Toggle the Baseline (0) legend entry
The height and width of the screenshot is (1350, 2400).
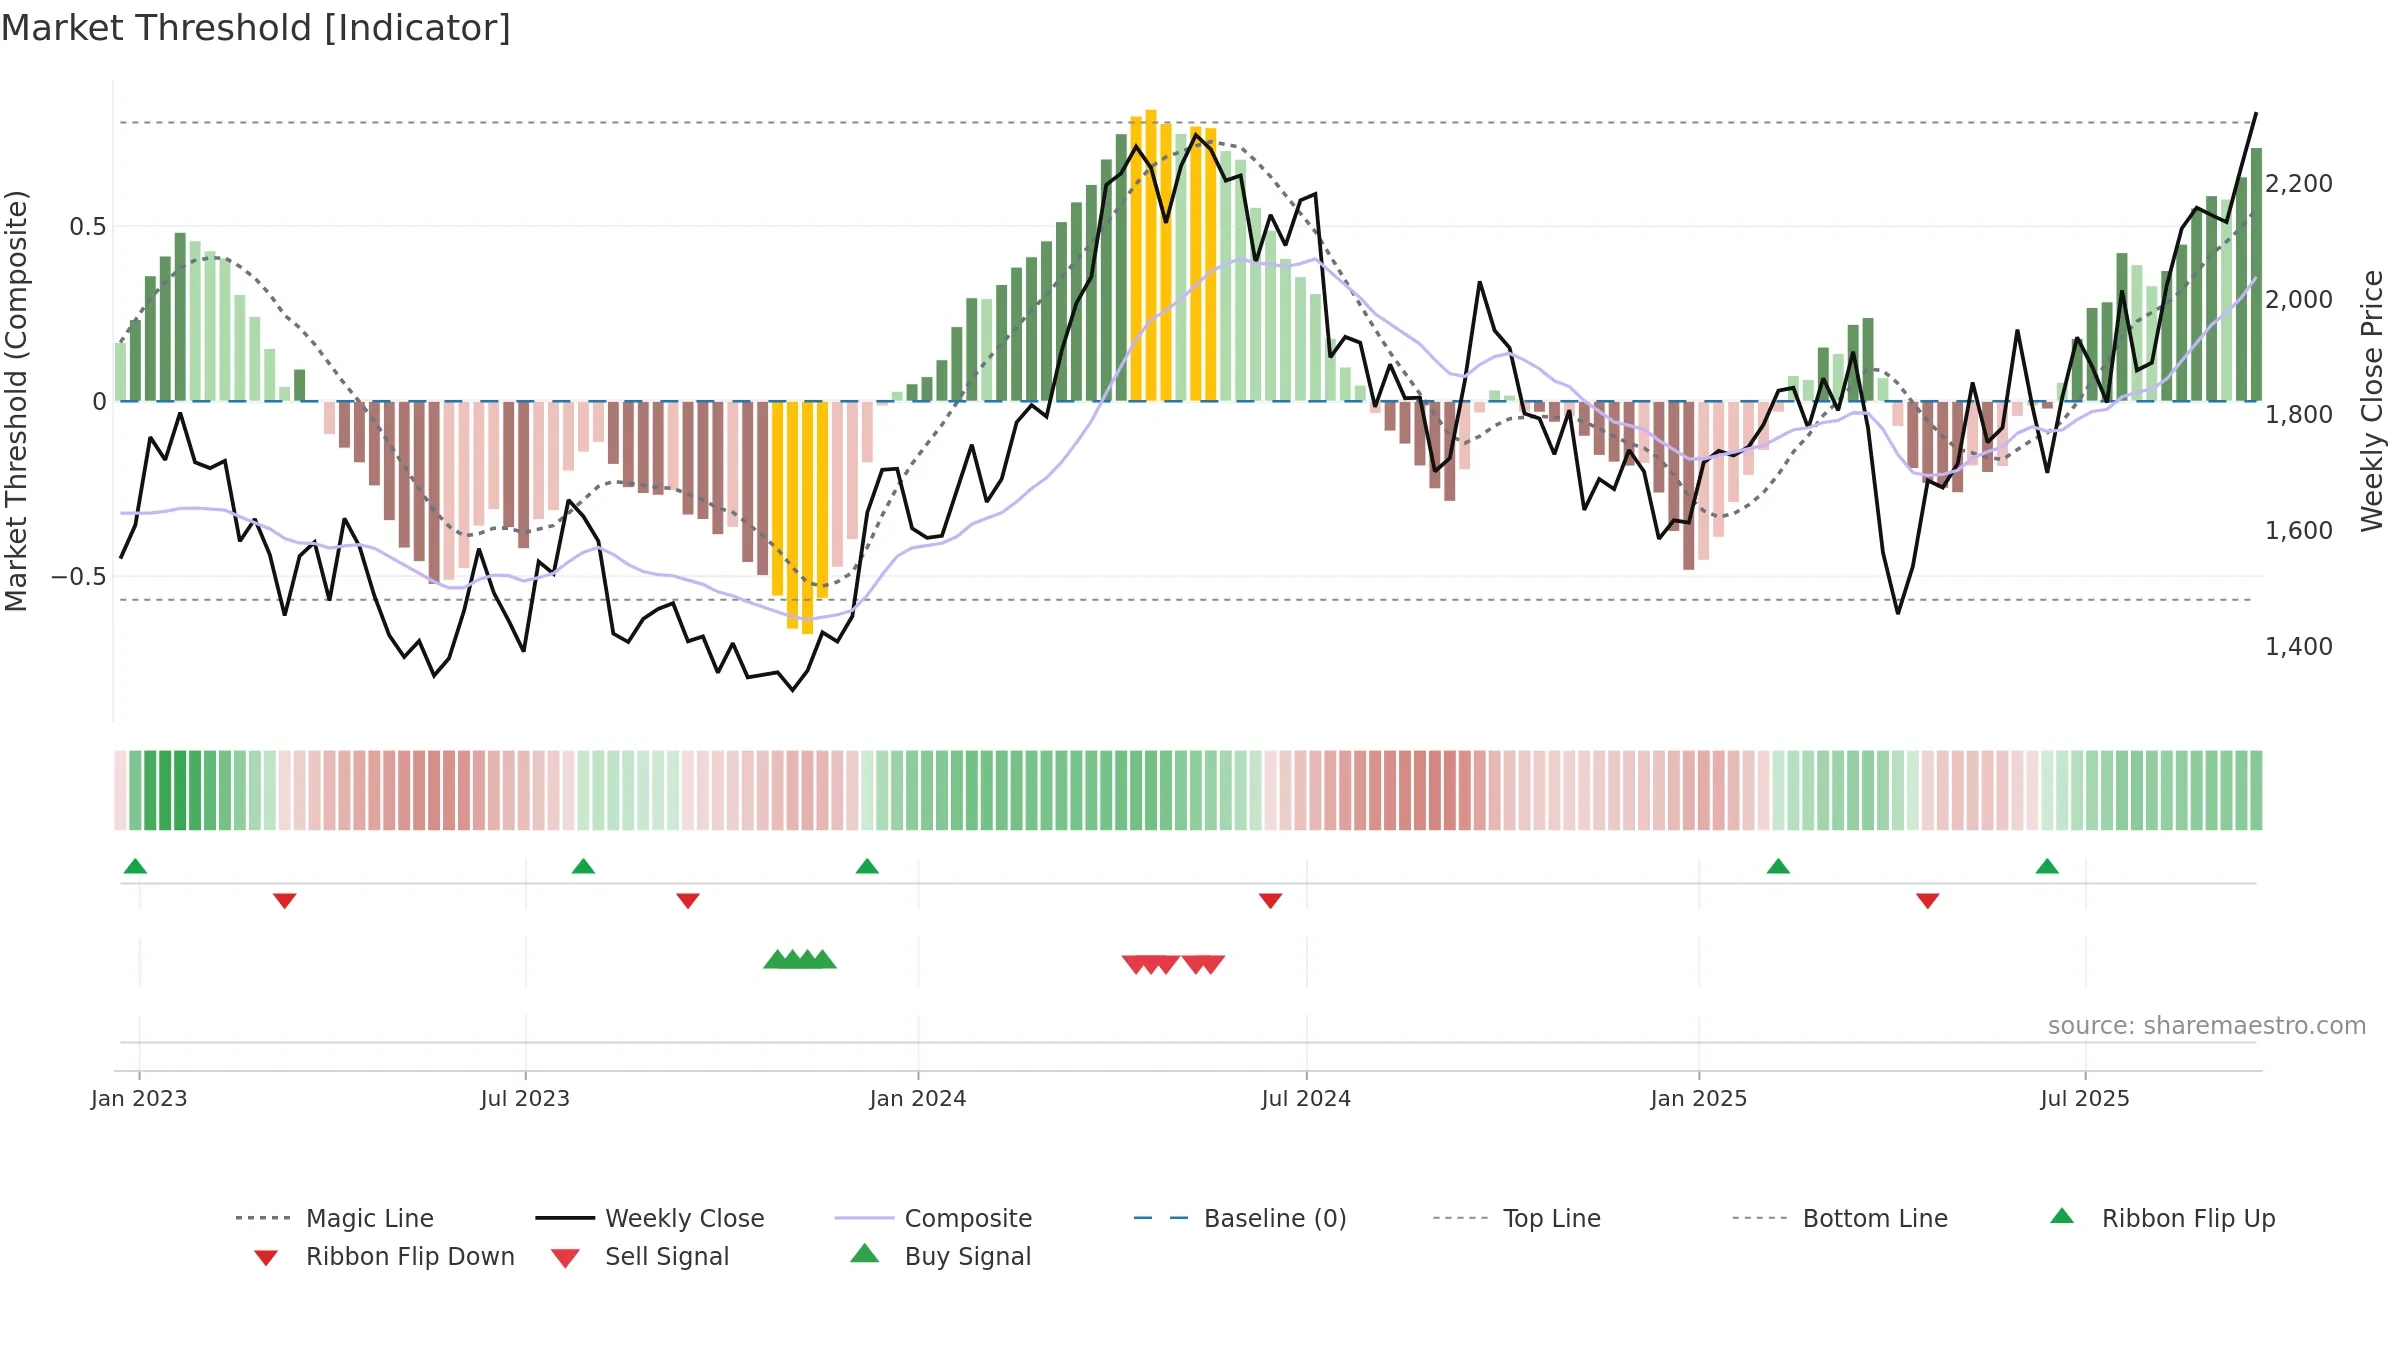pyautogui.click(x=1240, y=1218)
